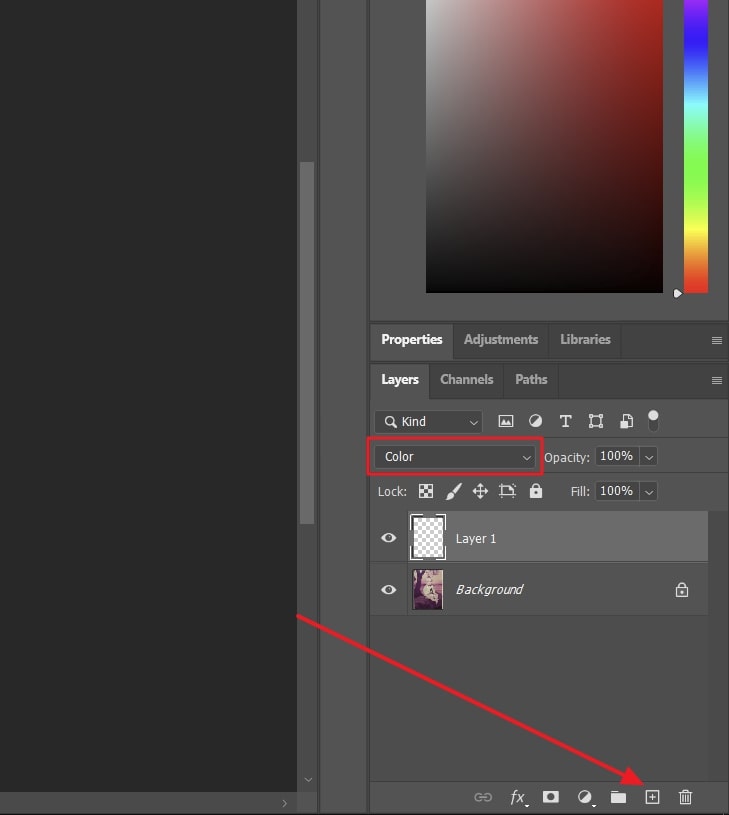Lock transparent pixels checkerboard icon
The width and height of the screenshot is (729, 815).
tap(426, 491)
